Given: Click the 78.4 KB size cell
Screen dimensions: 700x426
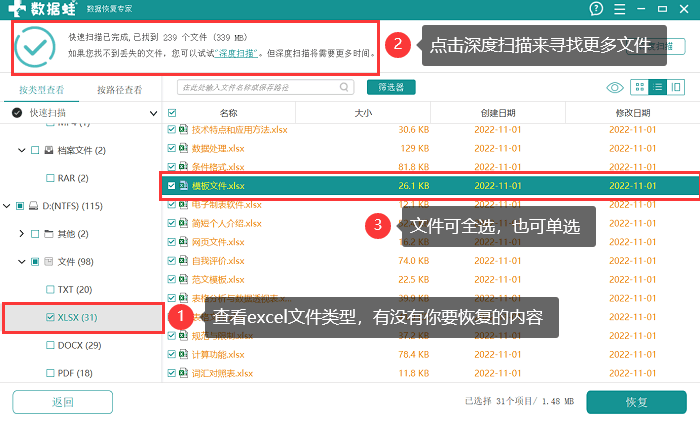Looking at the screenshot, I should point(414,355).
